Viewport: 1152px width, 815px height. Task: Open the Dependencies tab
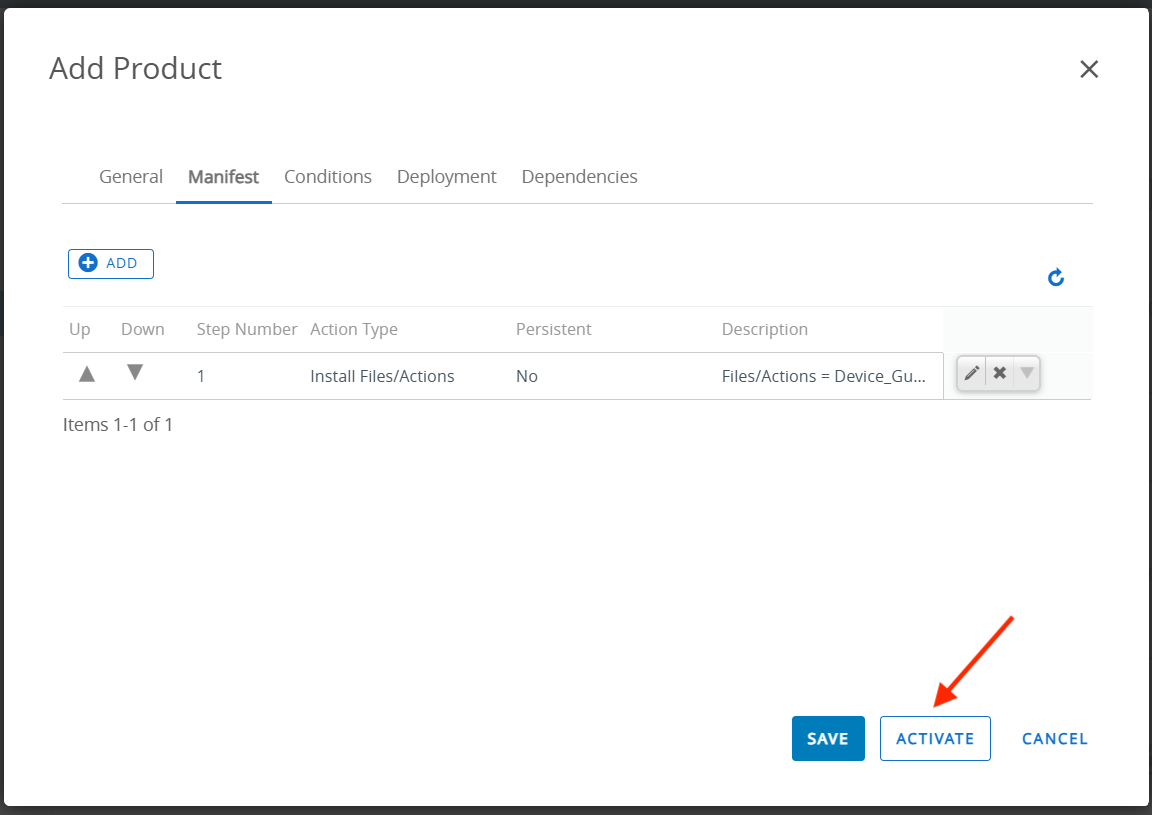coord(579,177)
